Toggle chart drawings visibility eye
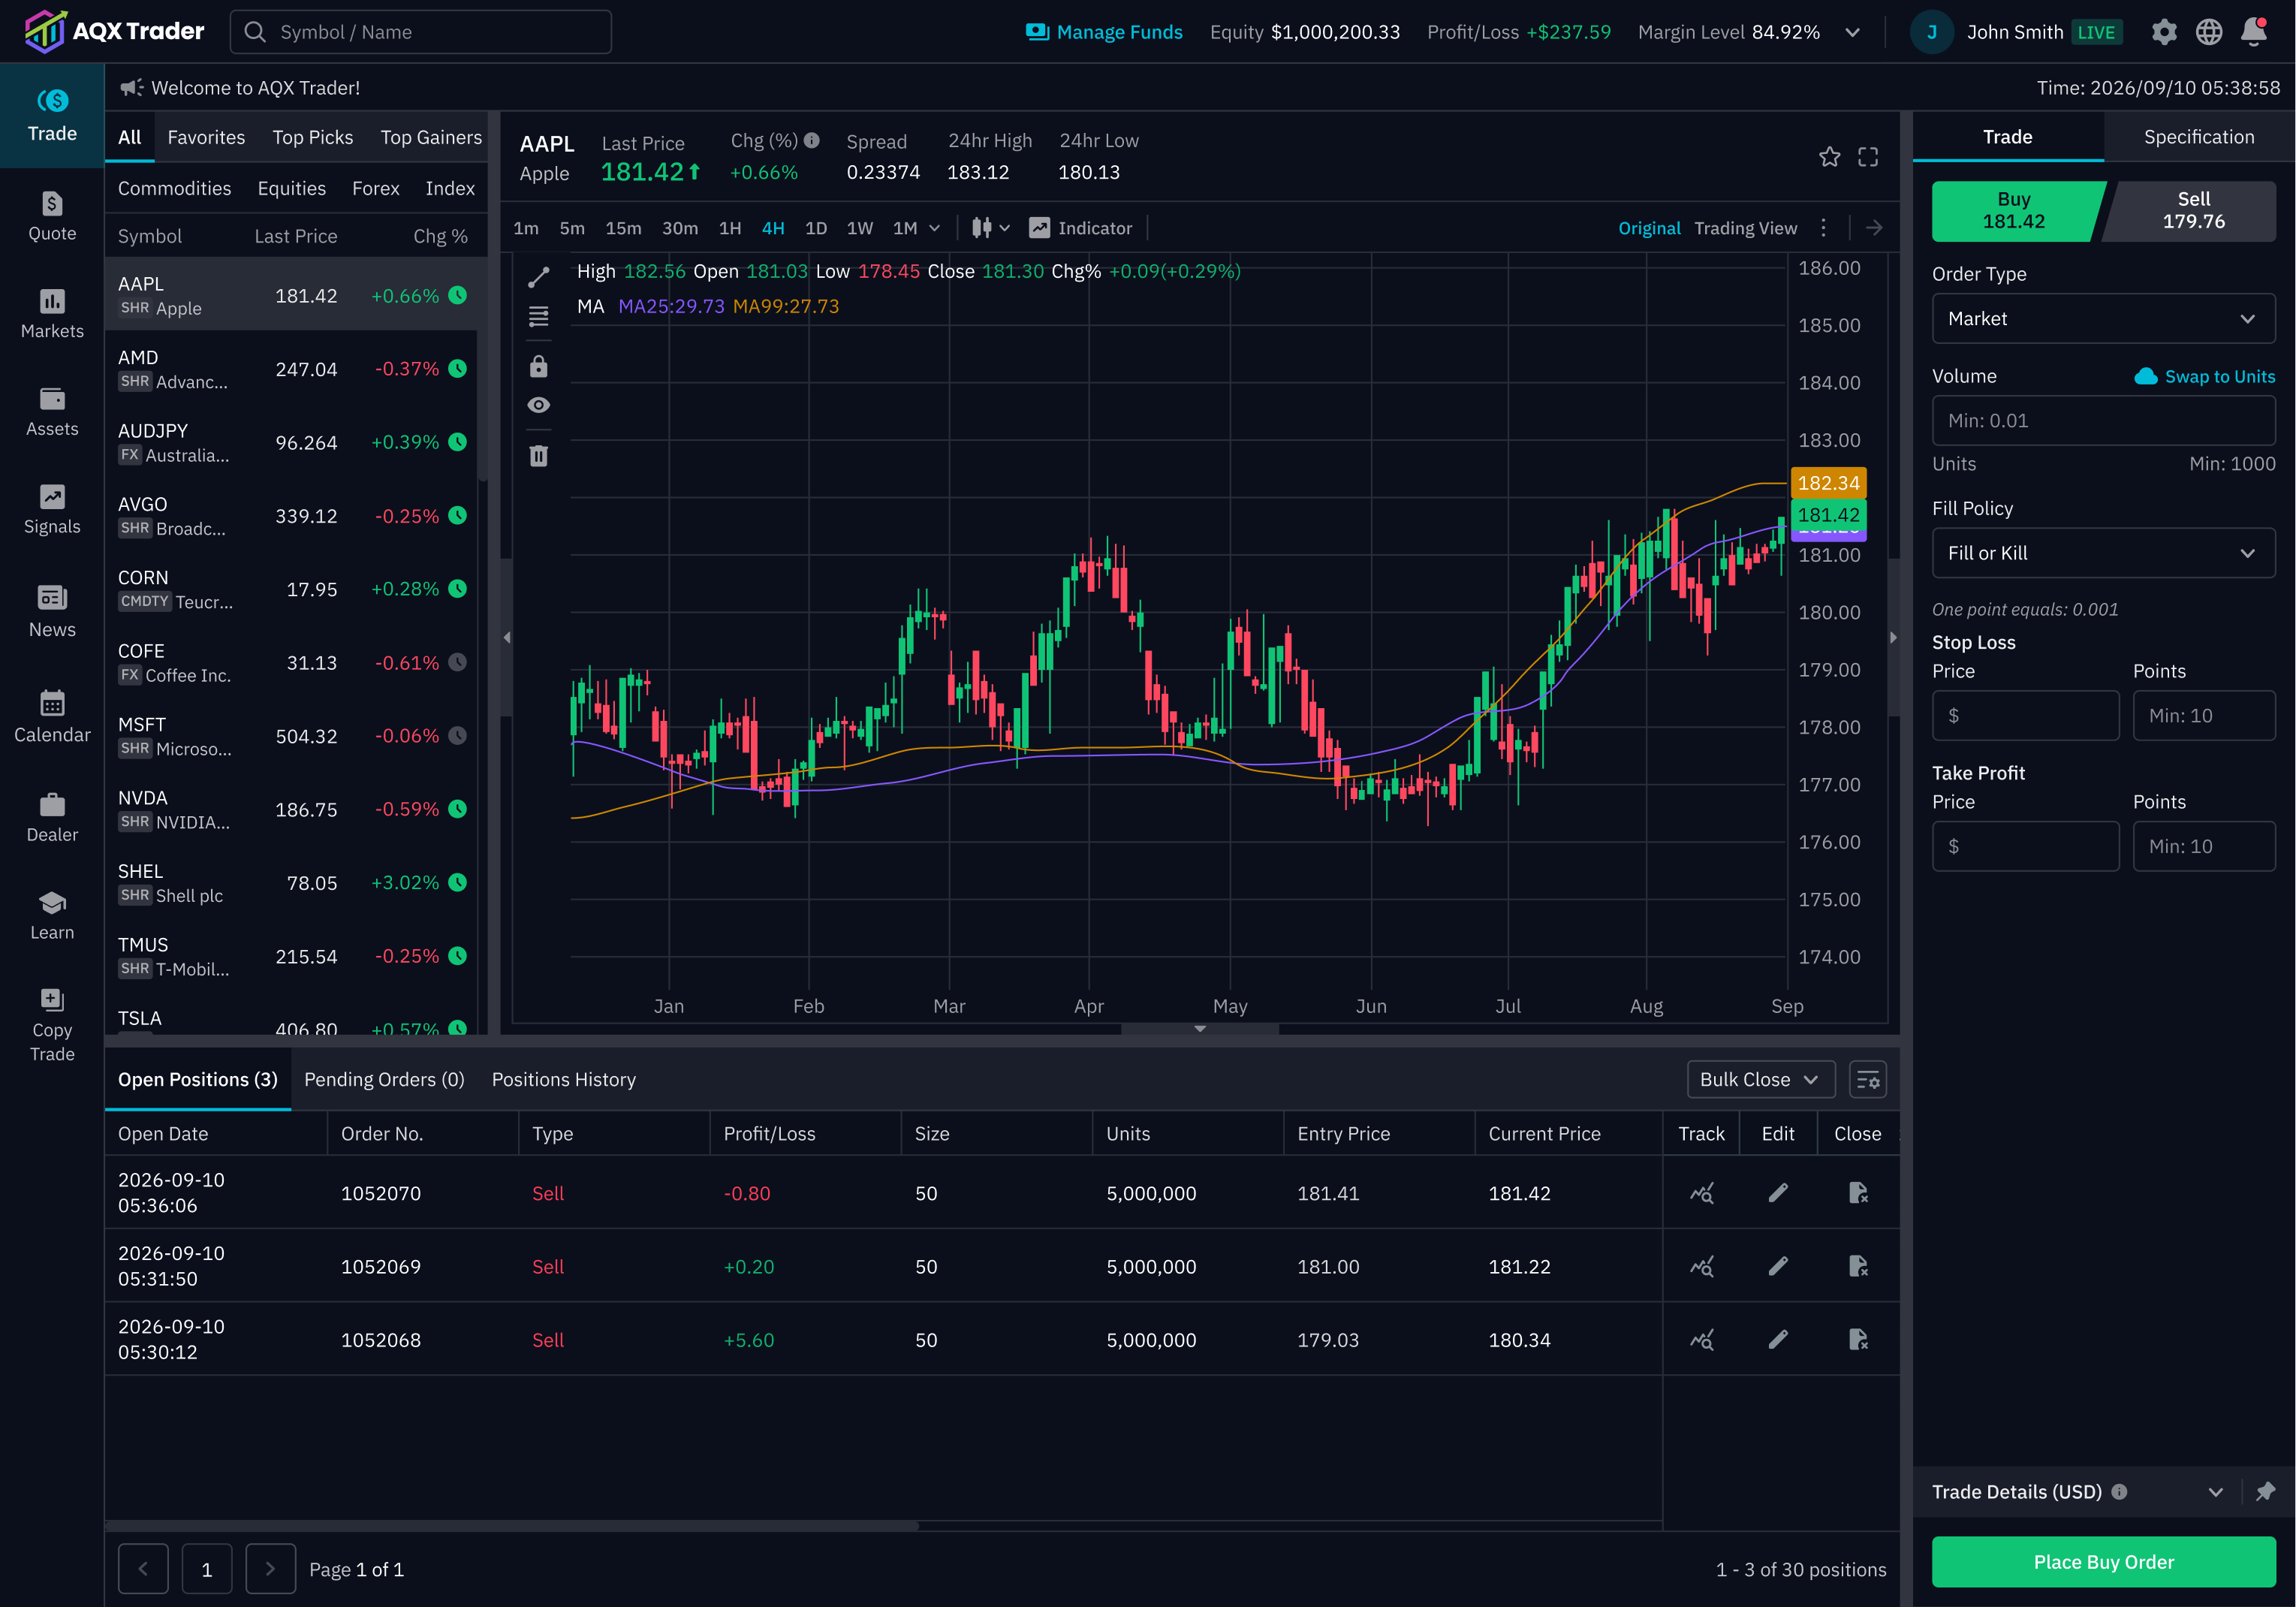The width and height of the screenshot is (2296, 1607). [538, 405]
